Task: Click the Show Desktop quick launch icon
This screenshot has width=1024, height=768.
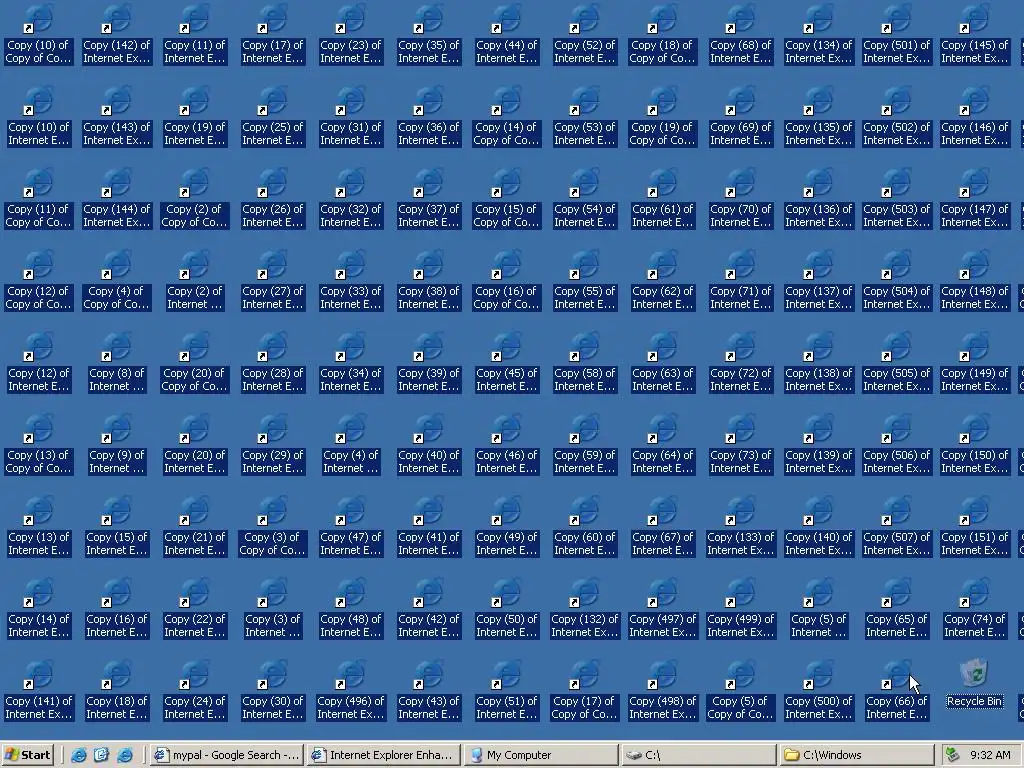Action: (x=101, y=755)
